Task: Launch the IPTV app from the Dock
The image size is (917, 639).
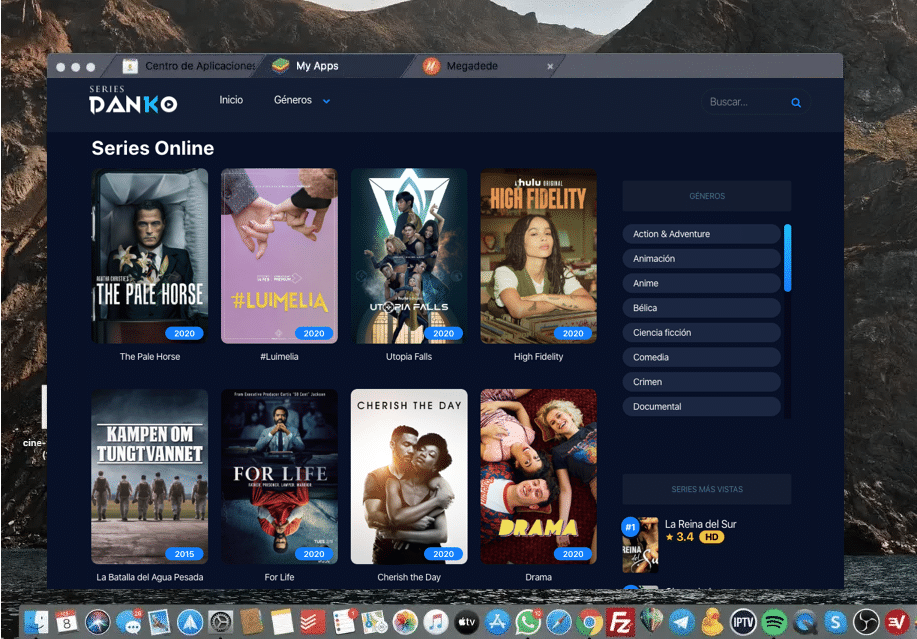Action: tap(741, 620)
